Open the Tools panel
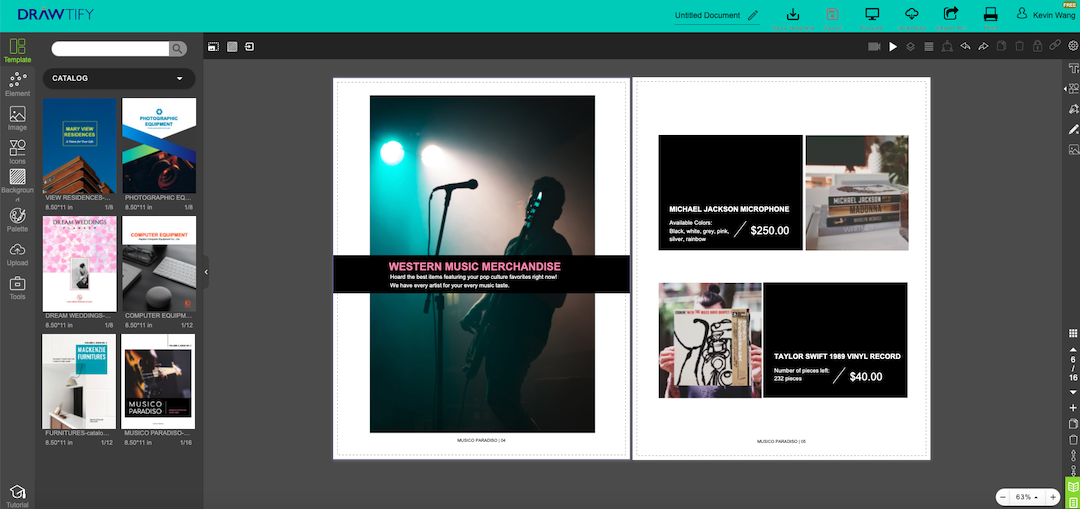1080x509 pixels. coord(17,288)
